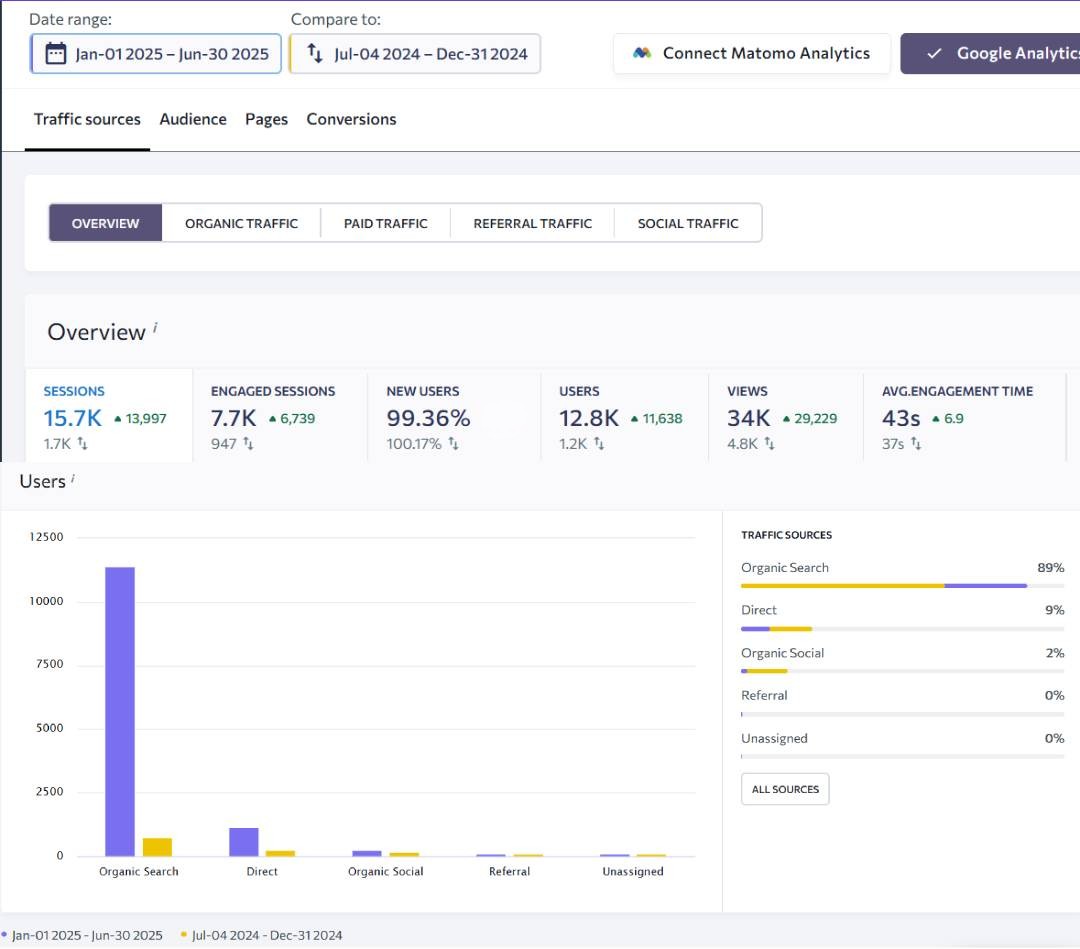Click the tall purple Organic Search bar
The height and width of the screenshot is (949, 1080).
coord(120,710)
